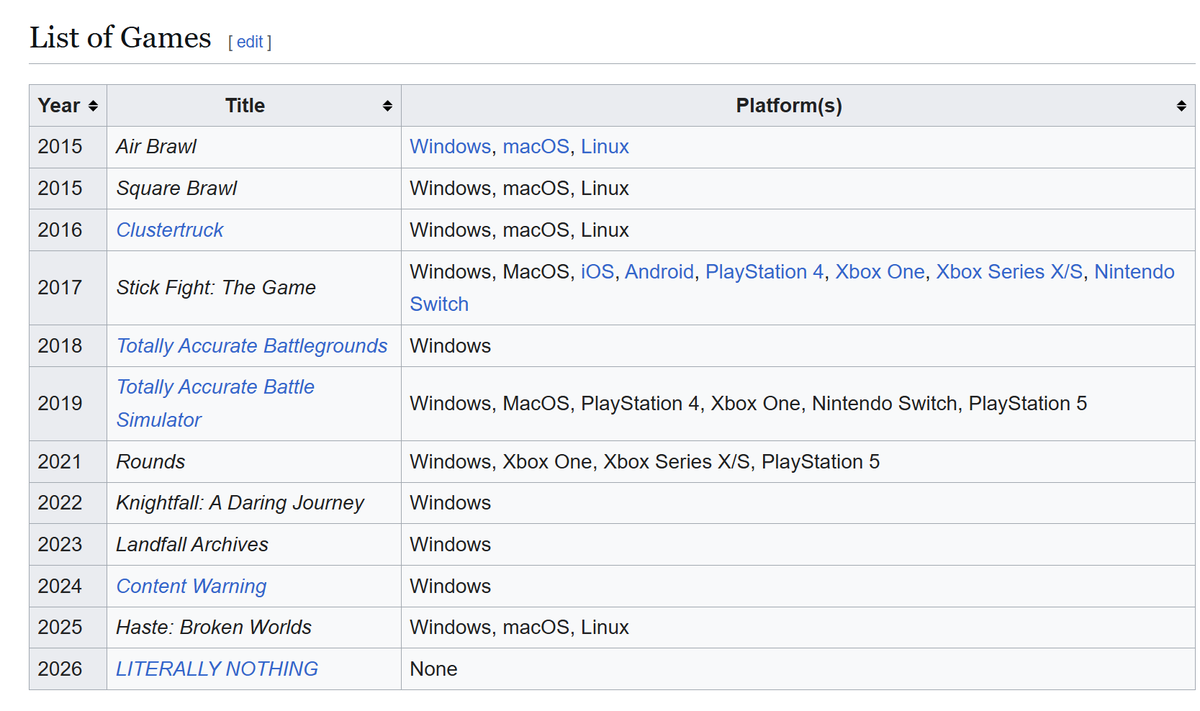The width and height of the screenshot is (1200, 711).
Task: Open the Xbox Series X/S link in Stick Fight row
Action: tap(1009, 272)
